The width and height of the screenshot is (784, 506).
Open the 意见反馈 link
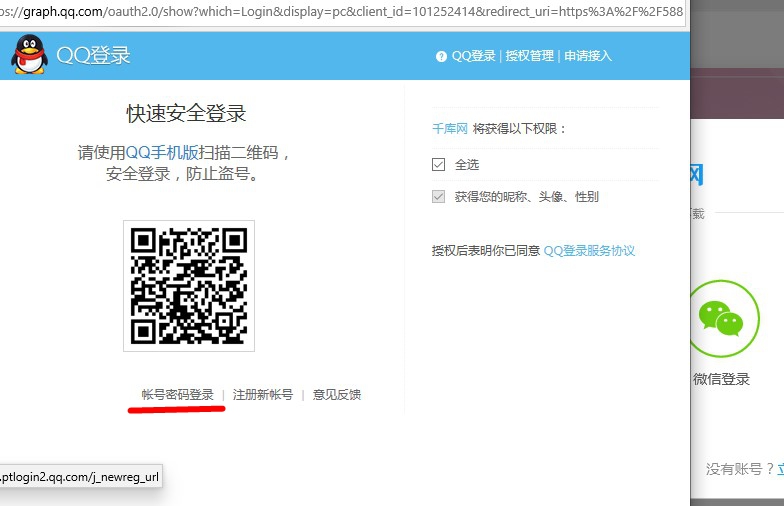(x=337, y=395)
